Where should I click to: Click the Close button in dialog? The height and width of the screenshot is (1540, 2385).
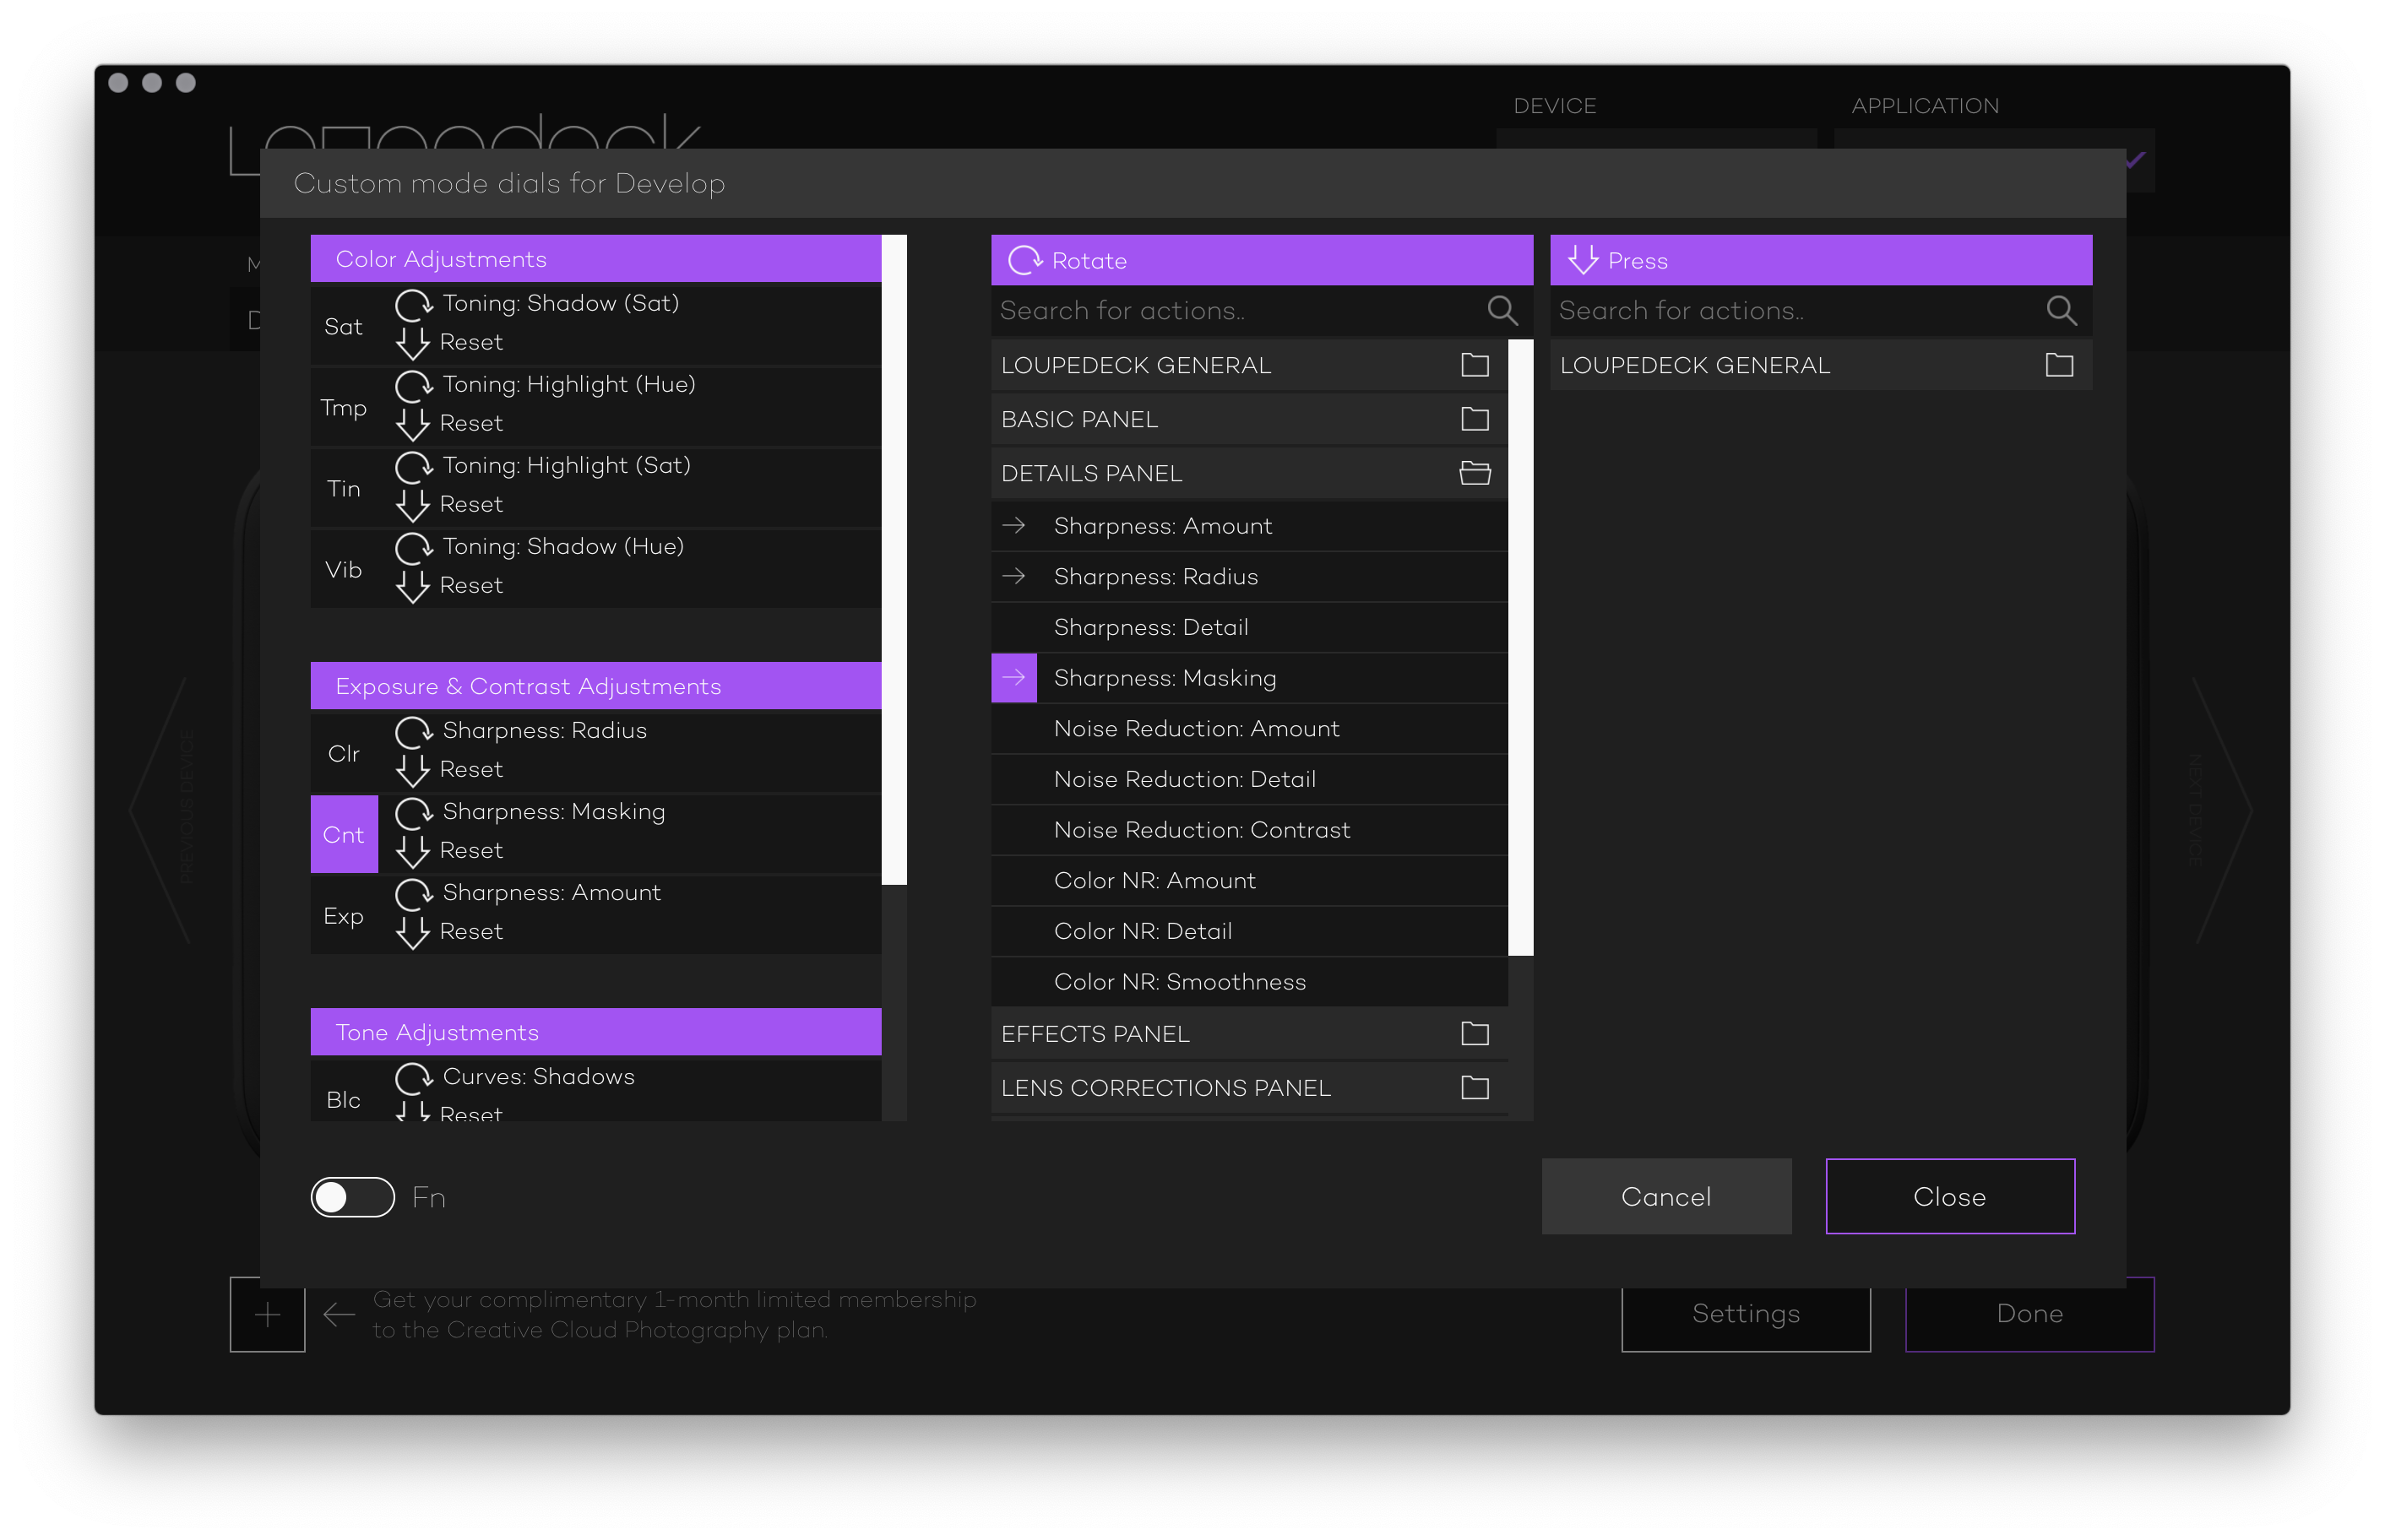click(x=1949, y=1197)
